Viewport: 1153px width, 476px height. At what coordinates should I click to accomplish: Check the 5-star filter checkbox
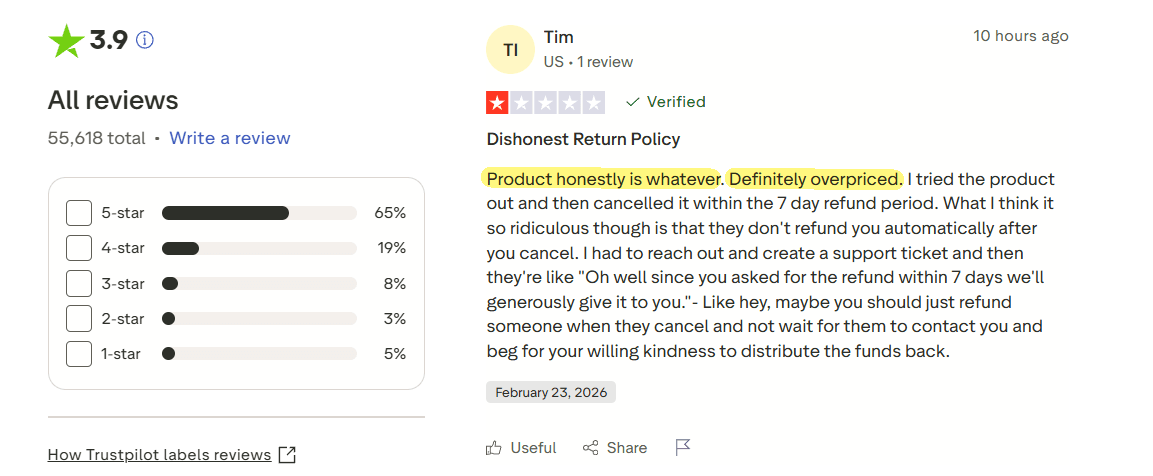click(x=79, y=213)
